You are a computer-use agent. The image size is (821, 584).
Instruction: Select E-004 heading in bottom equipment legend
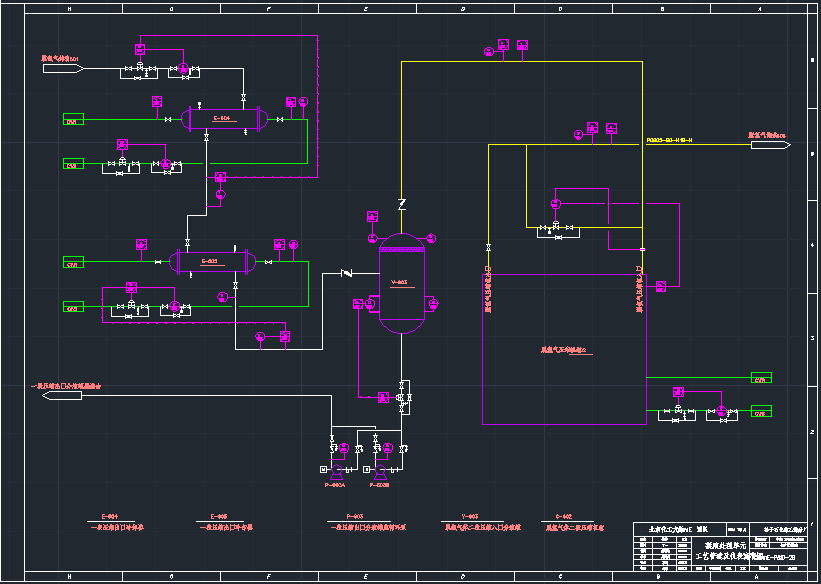click(x=110, y=516)
